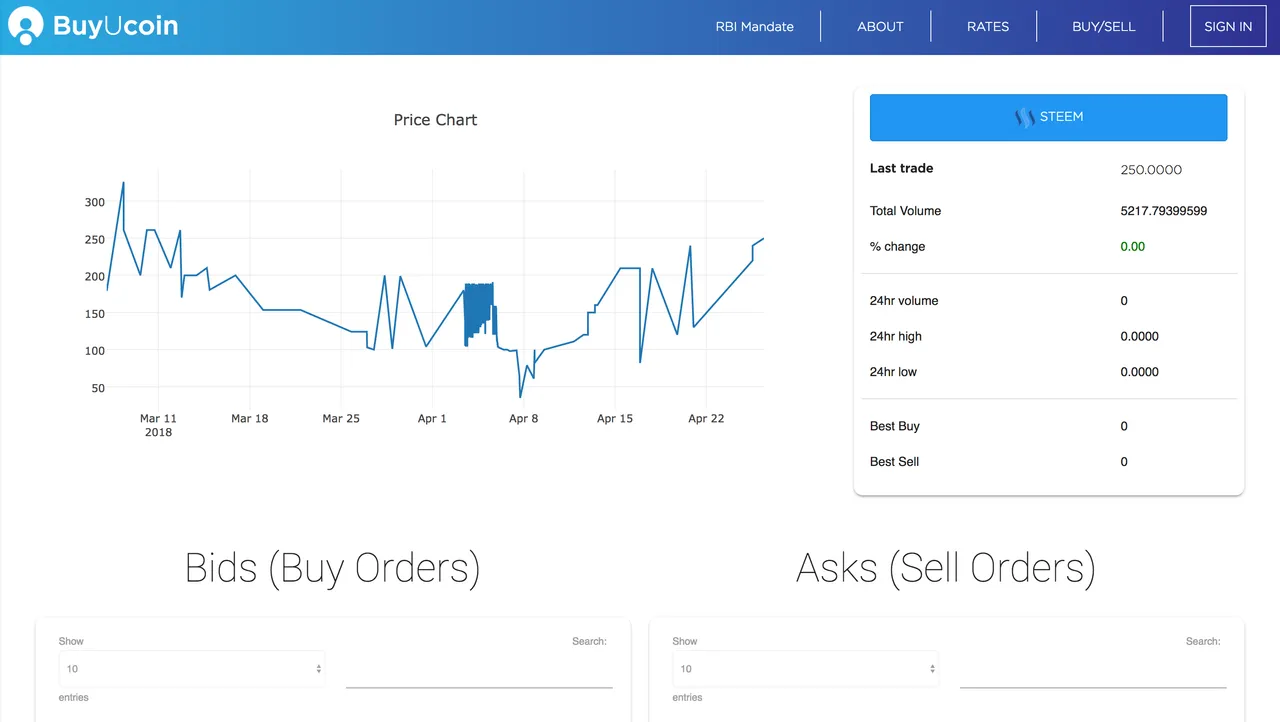Click the blue STEEM button
1280x722 pixels.
click(1048, 117)
